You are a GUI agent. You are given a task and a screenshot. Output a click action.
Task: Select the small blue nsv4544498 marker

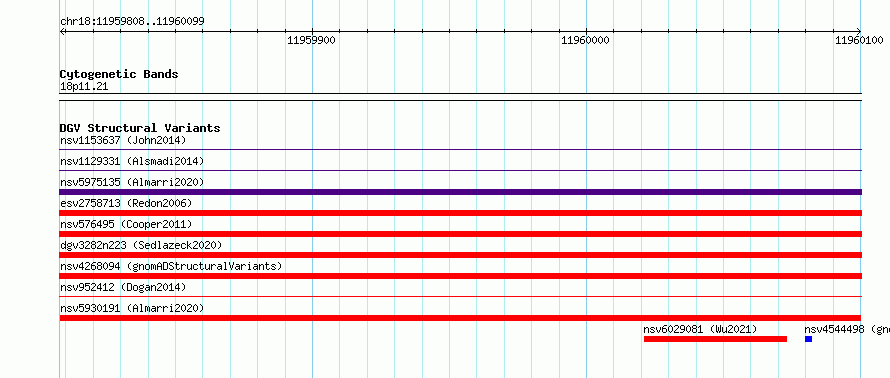[x=808, y=339]
